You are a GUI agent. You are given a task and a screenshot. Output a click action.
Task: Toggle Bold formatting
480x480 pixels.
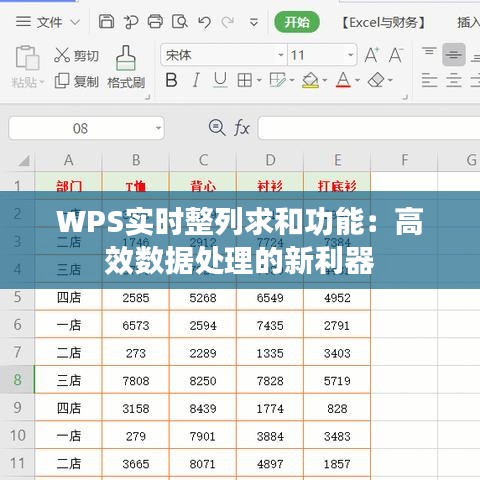(x=171, y=80)
